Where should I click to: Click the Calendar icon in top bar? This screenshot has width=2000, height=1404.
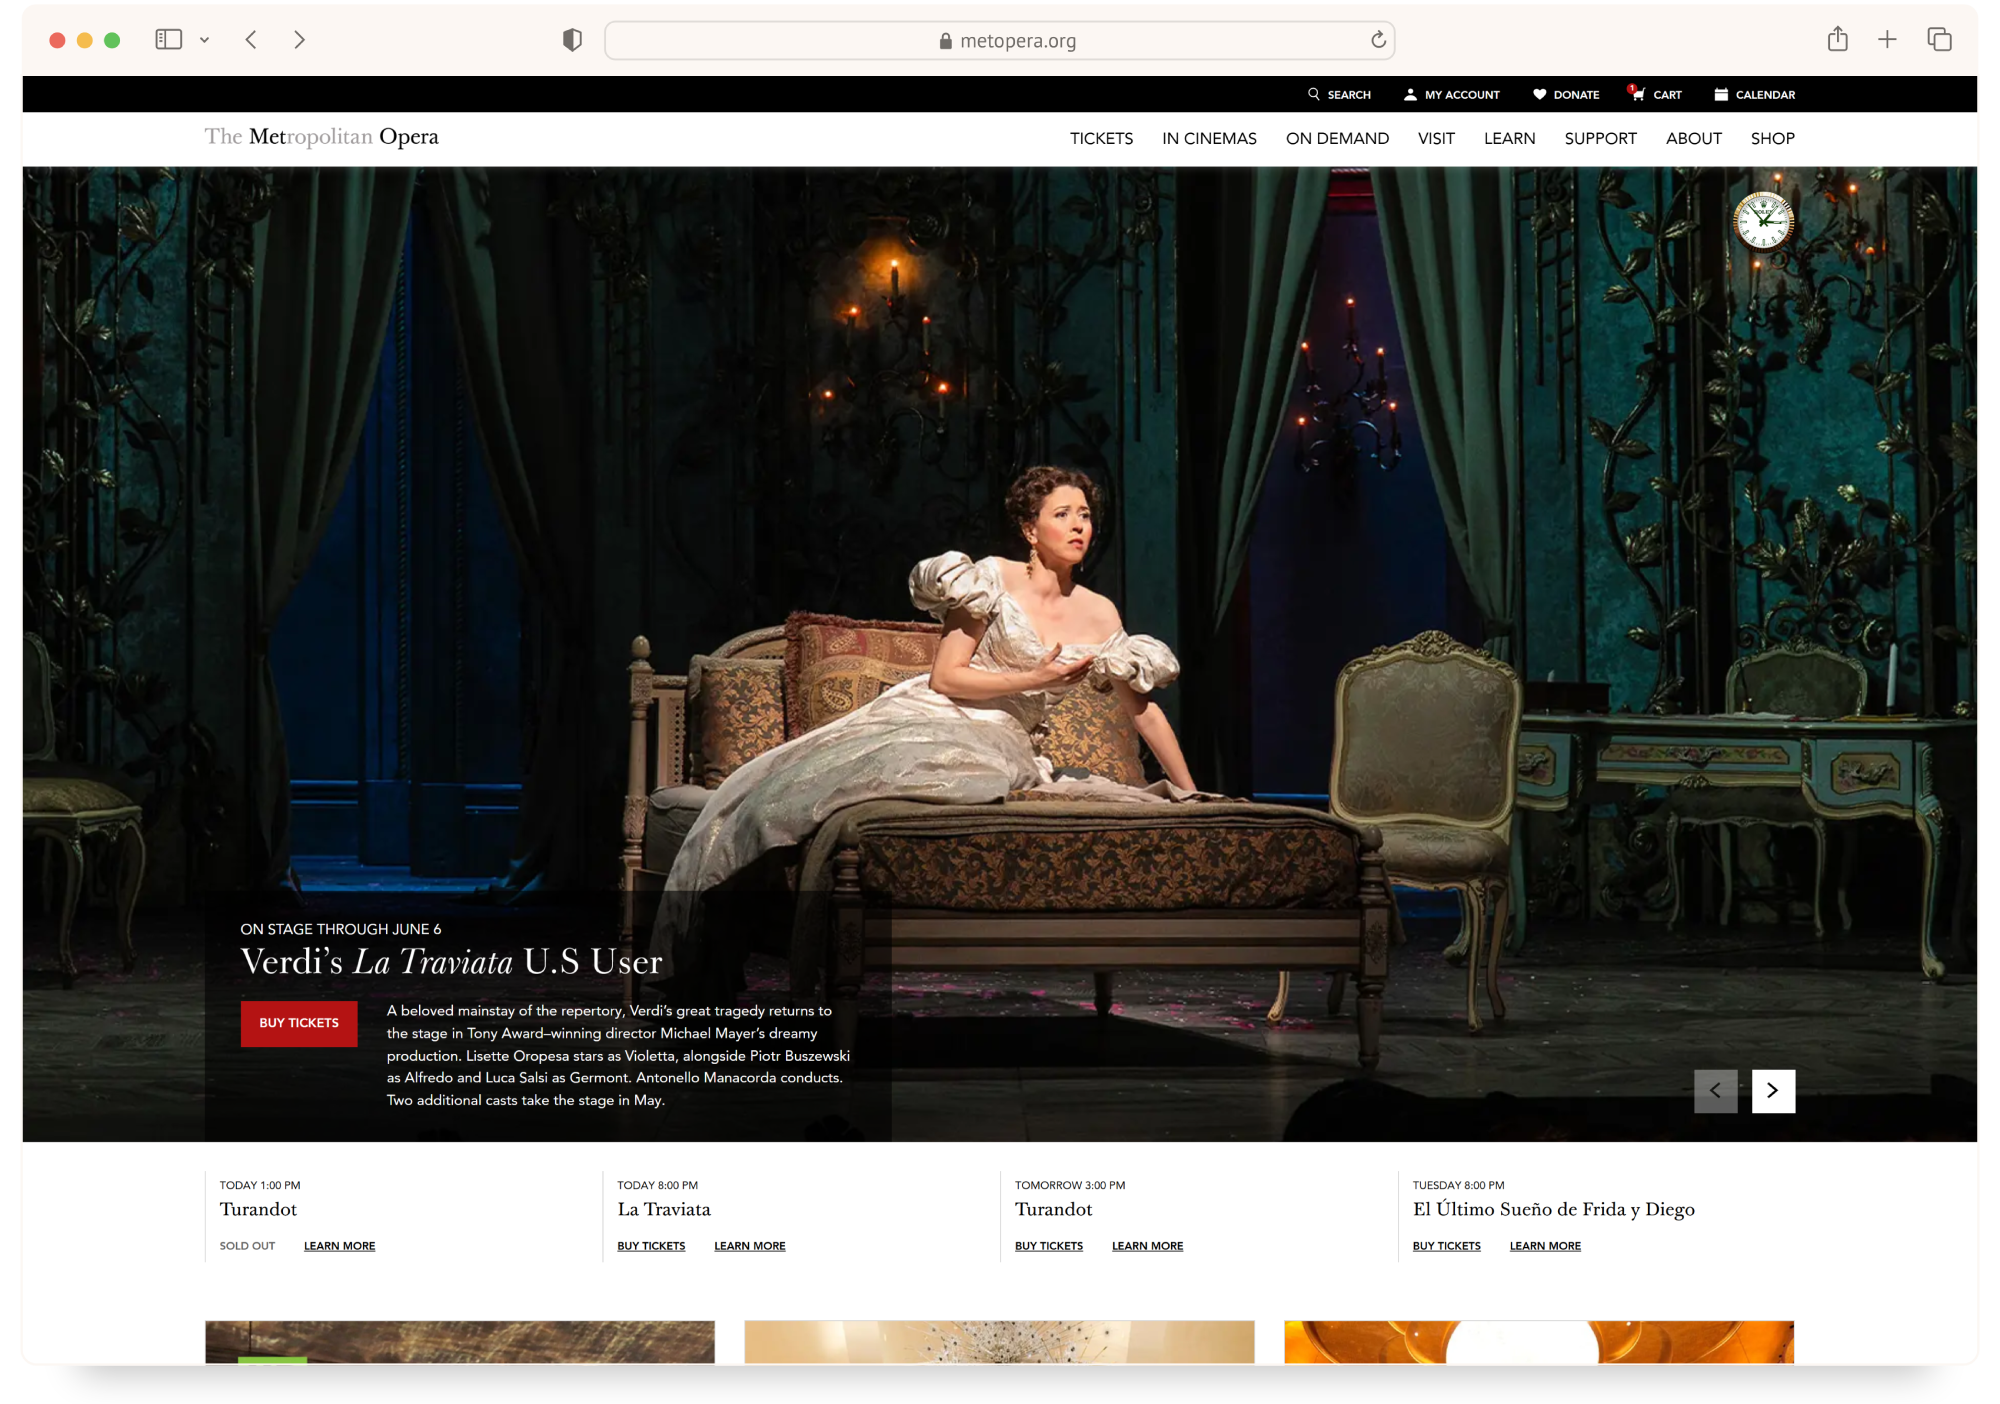tap(1721, 94)
